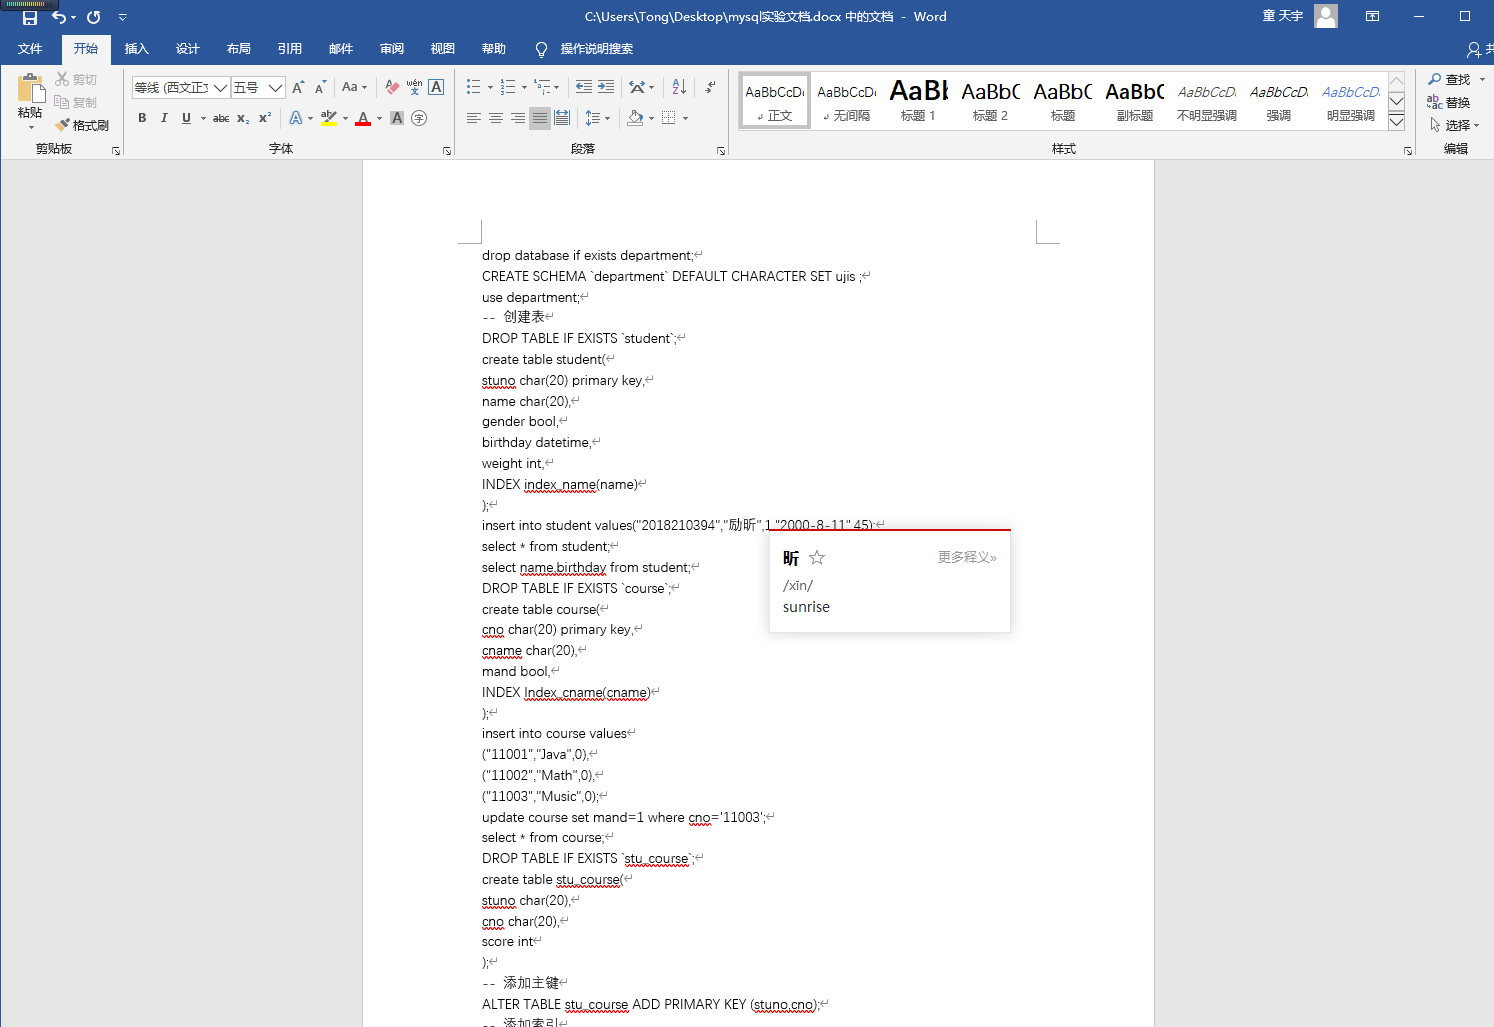Cut selection with the scissors icon
Screen dimensions: 1494x1027
click(x=62, y=79)
